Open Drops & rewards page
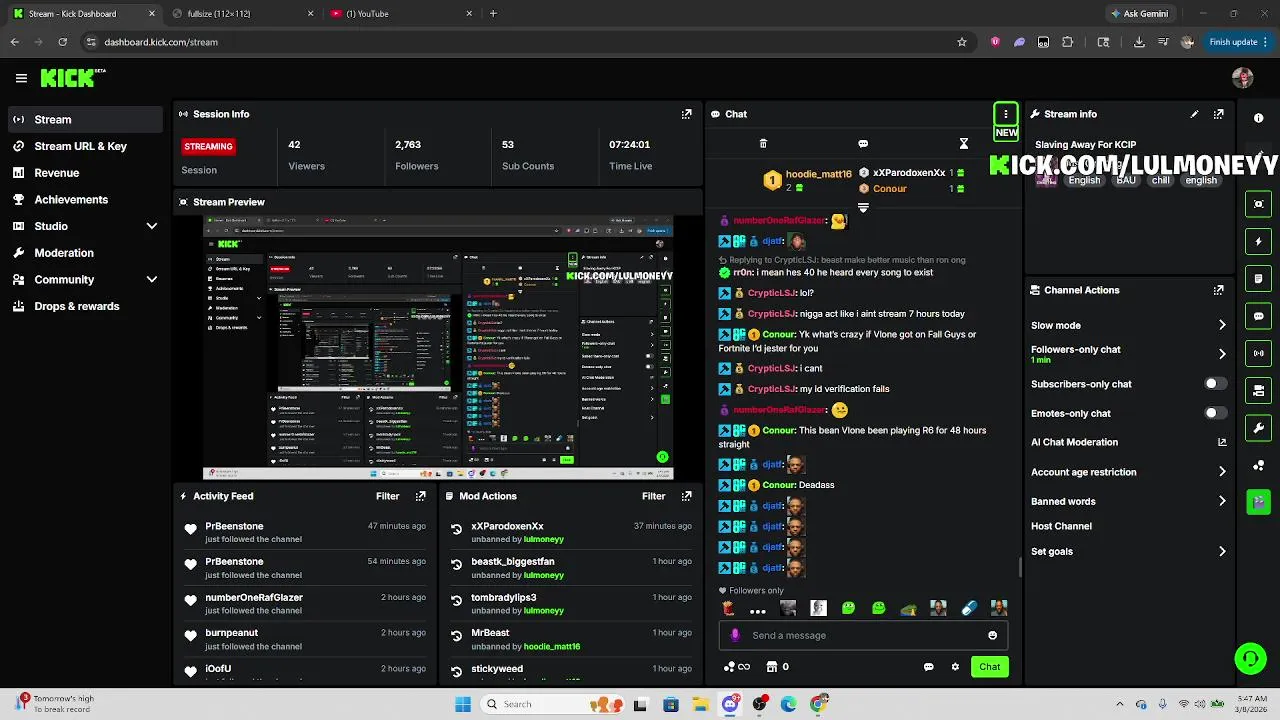1280x720 pixels. point(84,306)
